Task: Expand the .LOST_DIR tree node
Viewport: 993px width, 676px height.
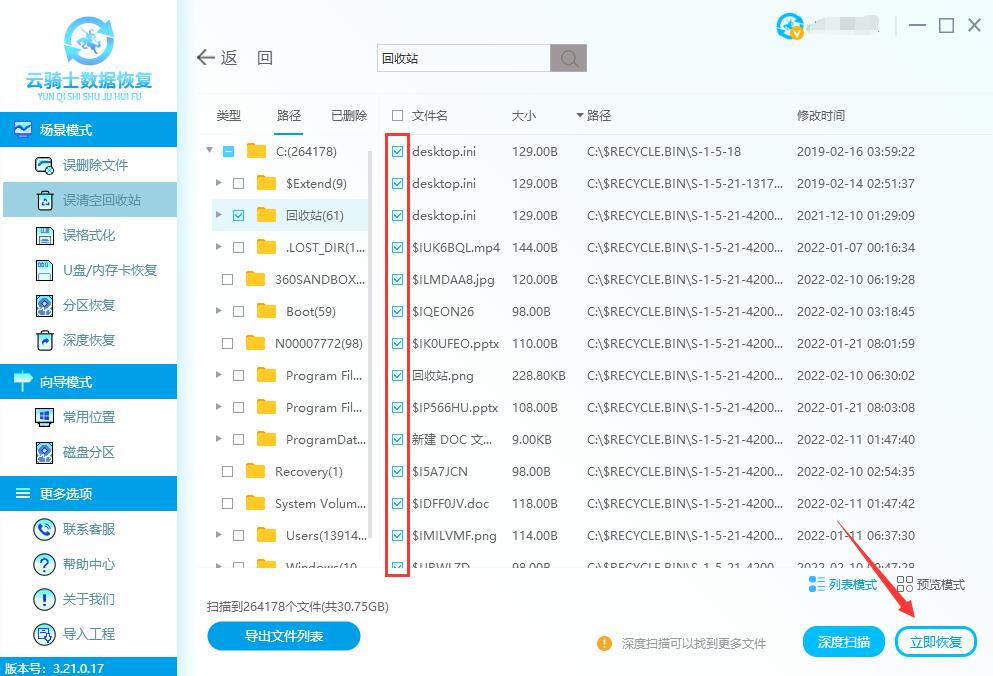Action: (x=218, y=246)
